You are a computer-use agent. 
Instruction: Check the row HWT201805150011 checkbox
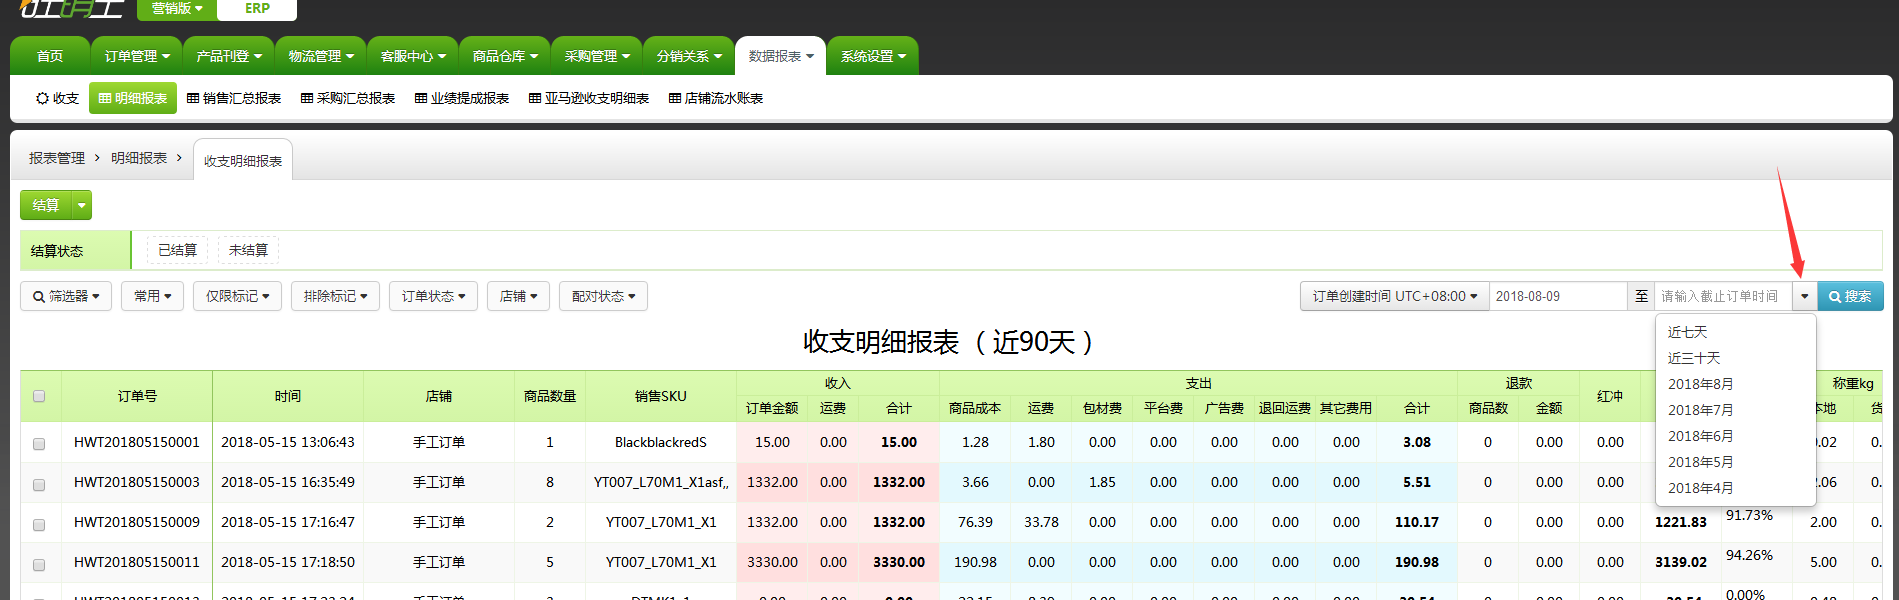click(x=39, y=564)
